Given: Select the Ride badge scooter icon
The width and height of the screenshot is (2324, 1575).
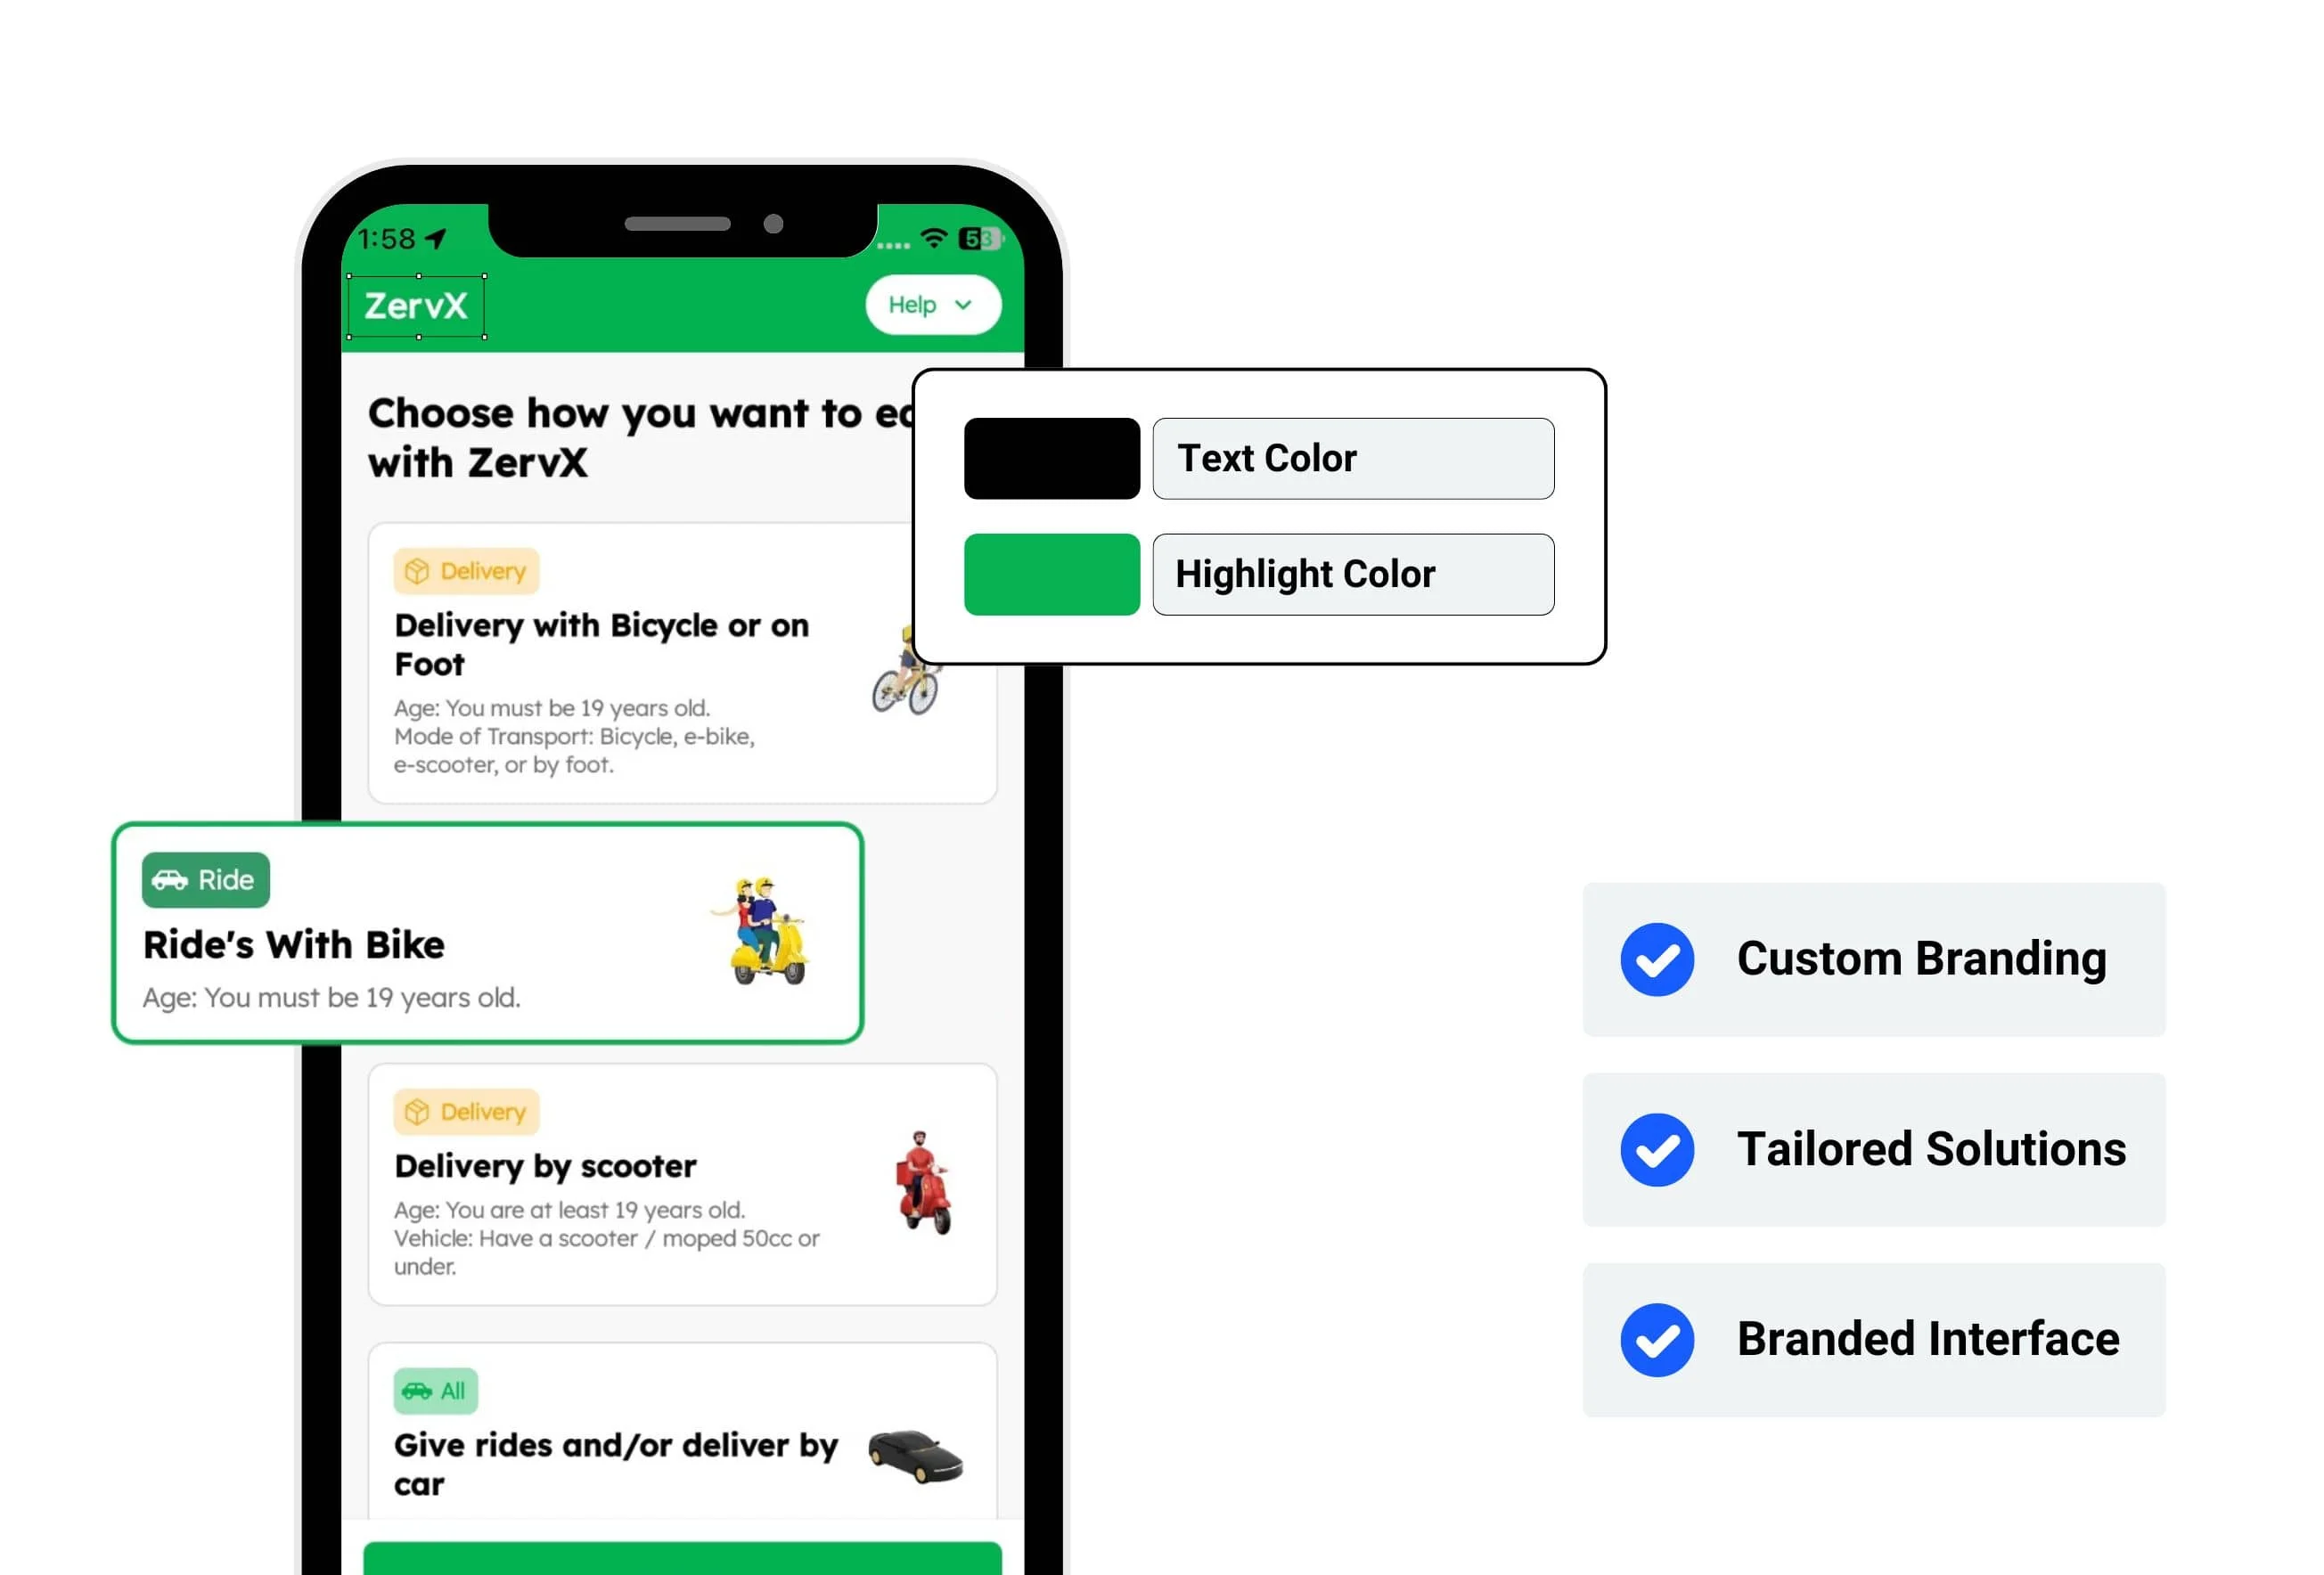Looking at the screenshot, I should click(167, 879).
